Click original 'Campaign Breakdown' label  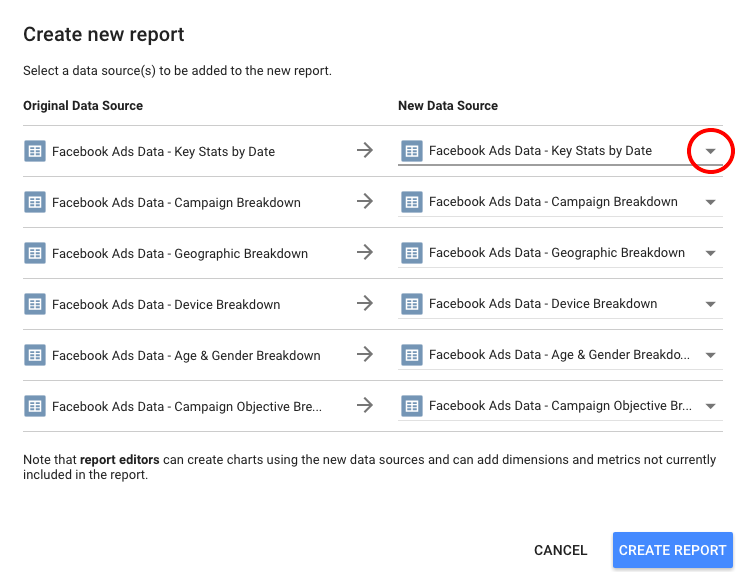(x=176, y=203)
